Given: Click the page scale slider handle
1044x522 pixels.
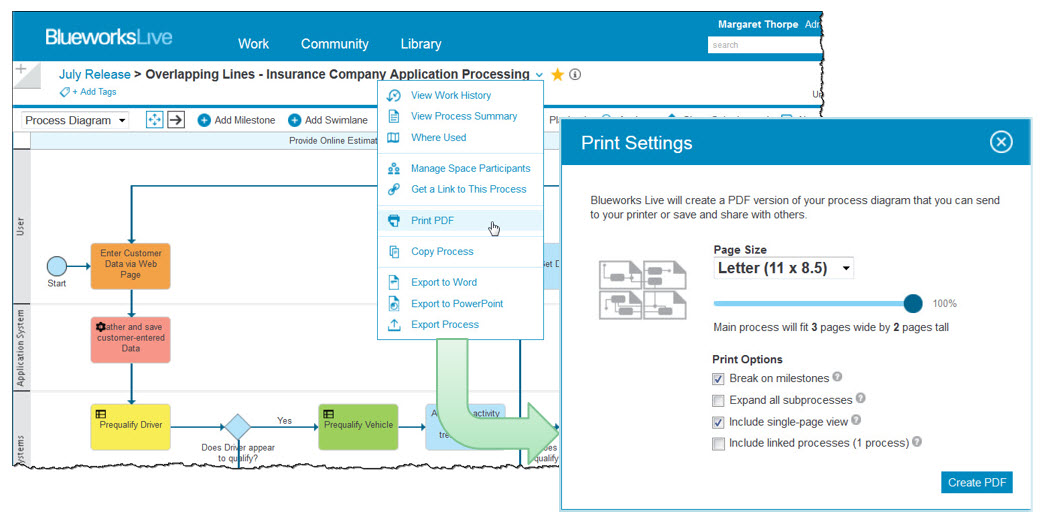Looking at the screenshot, I should [x=914, y=304].
